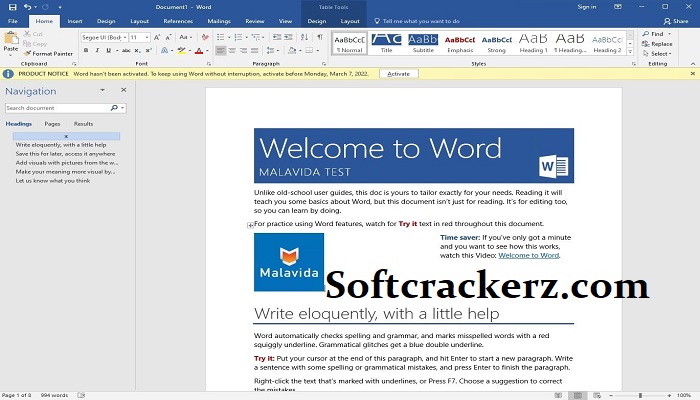The width and height of the screenshot is (700, 400).
Task: Set Justify paragraph alignment
Action: 254,50
